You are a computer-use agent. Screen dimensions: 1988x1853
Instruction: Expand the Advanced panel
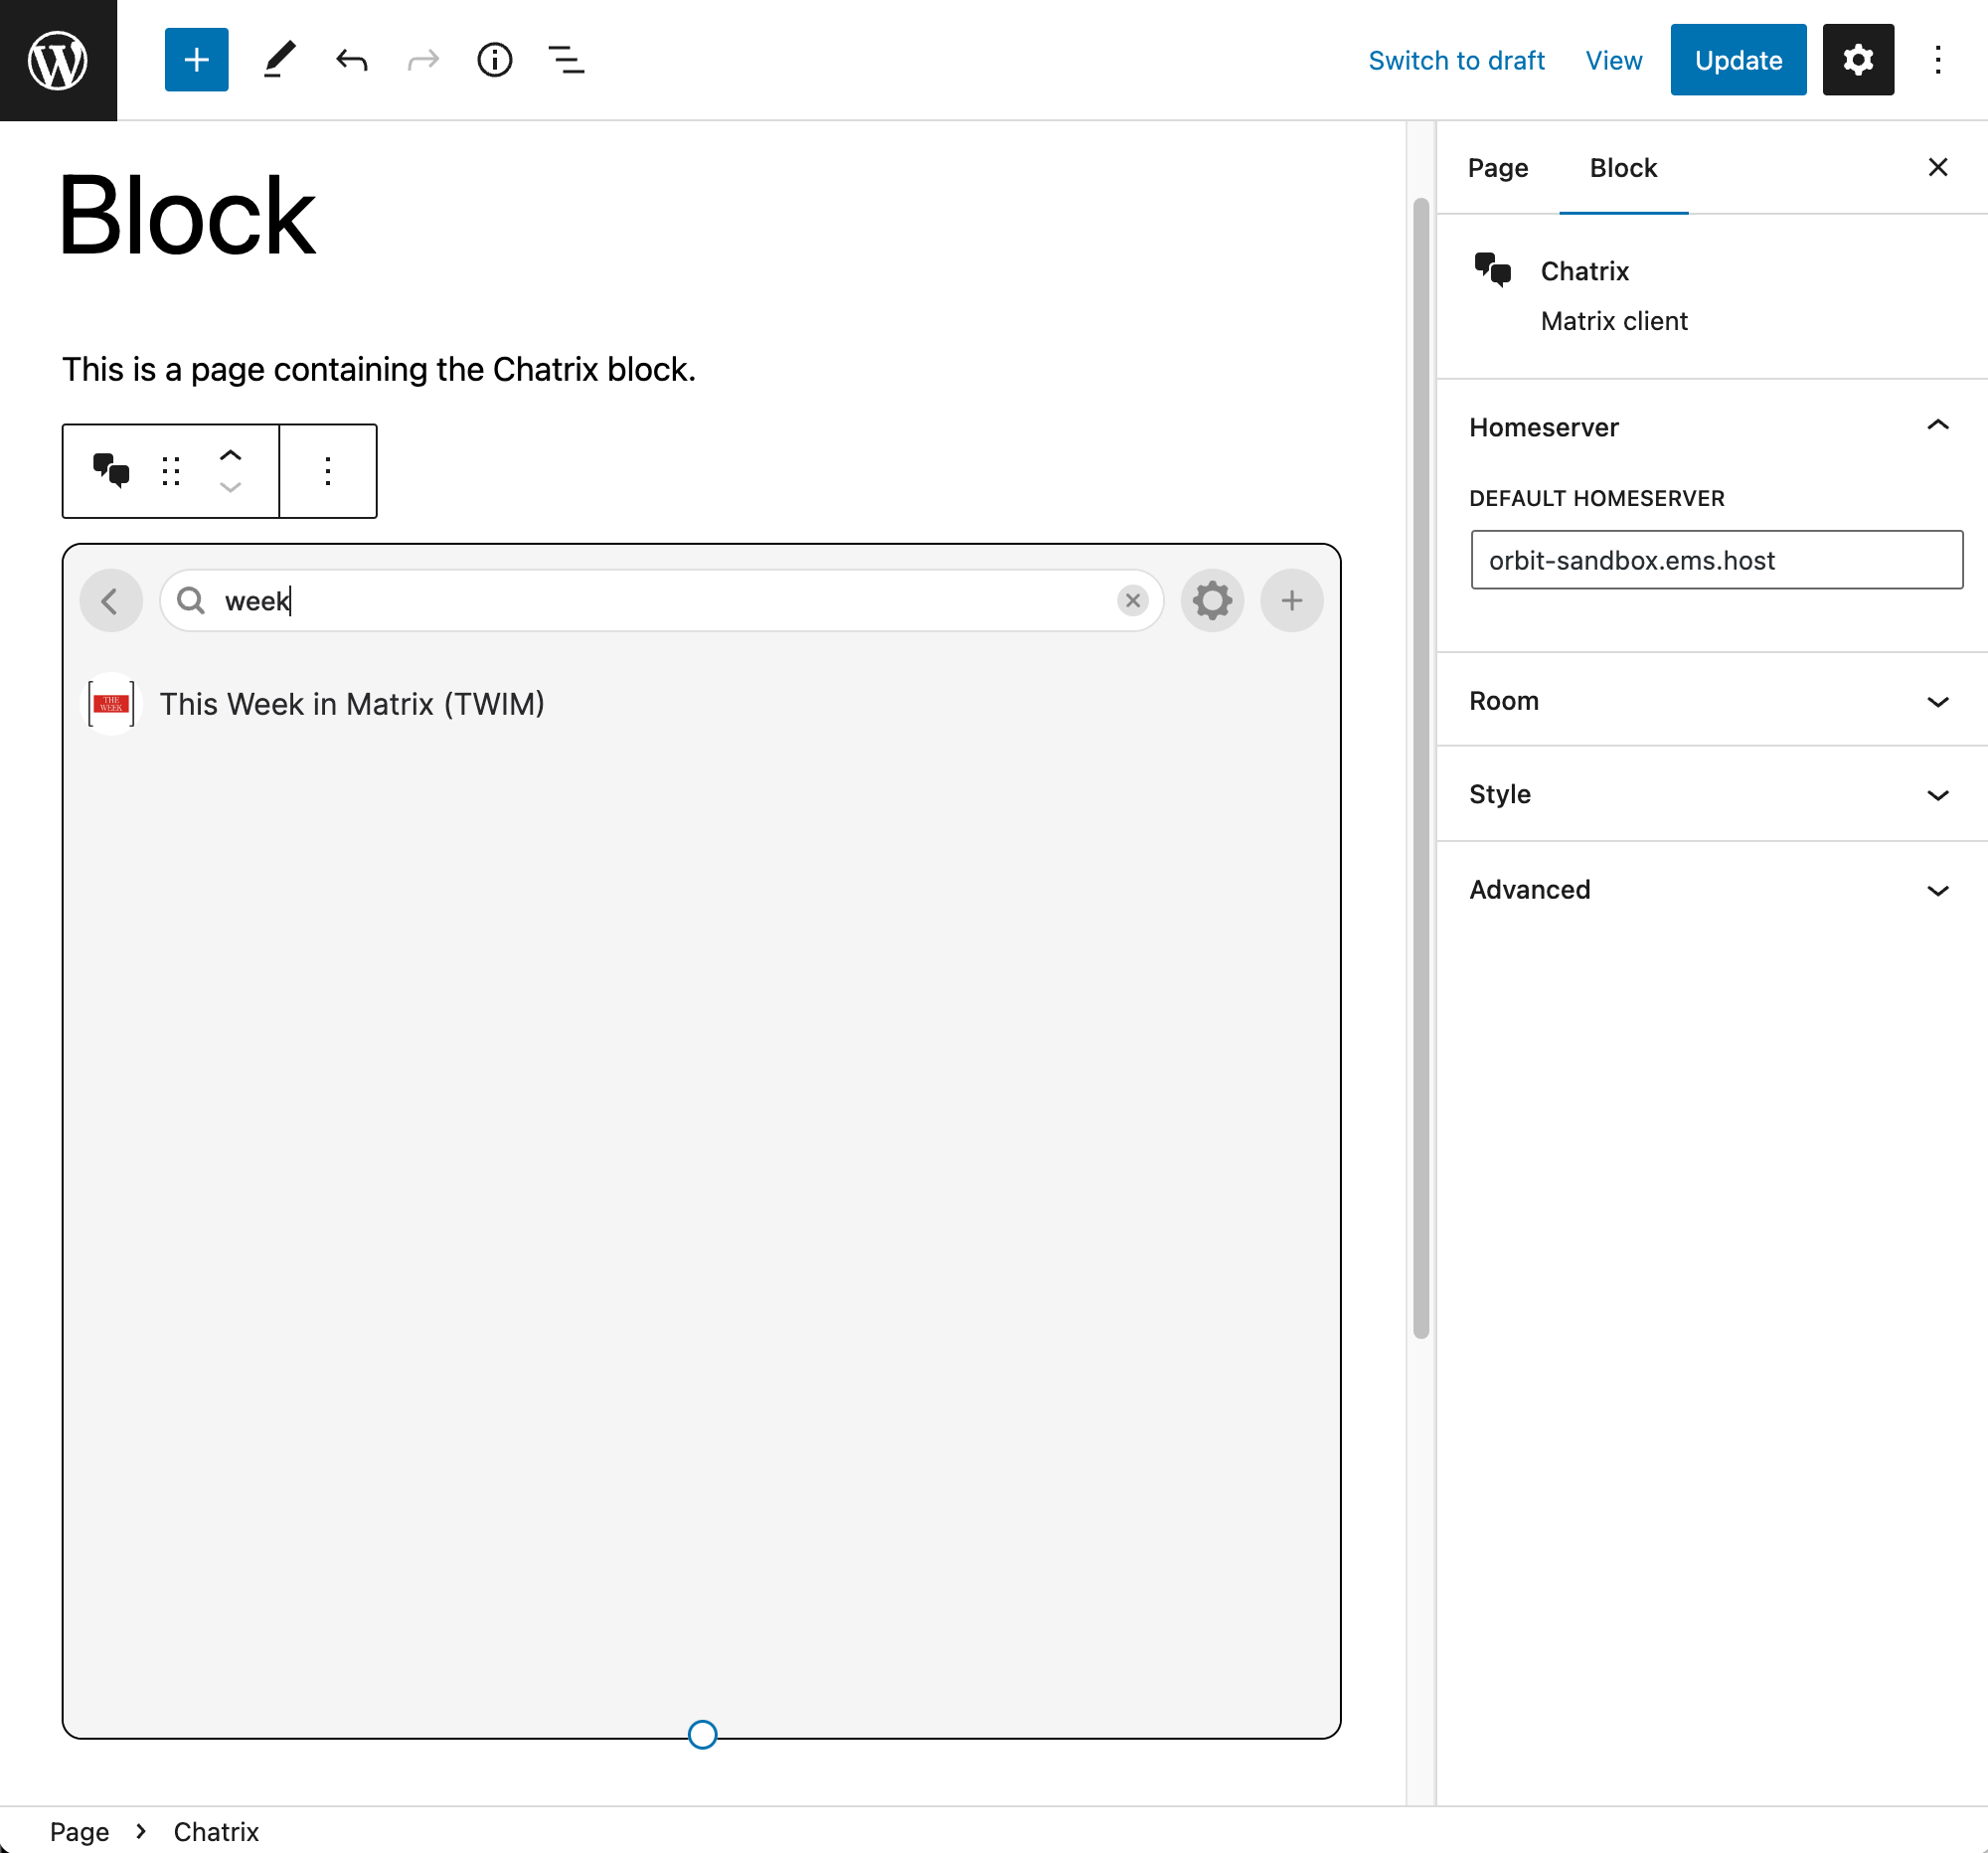[1936, 890]
